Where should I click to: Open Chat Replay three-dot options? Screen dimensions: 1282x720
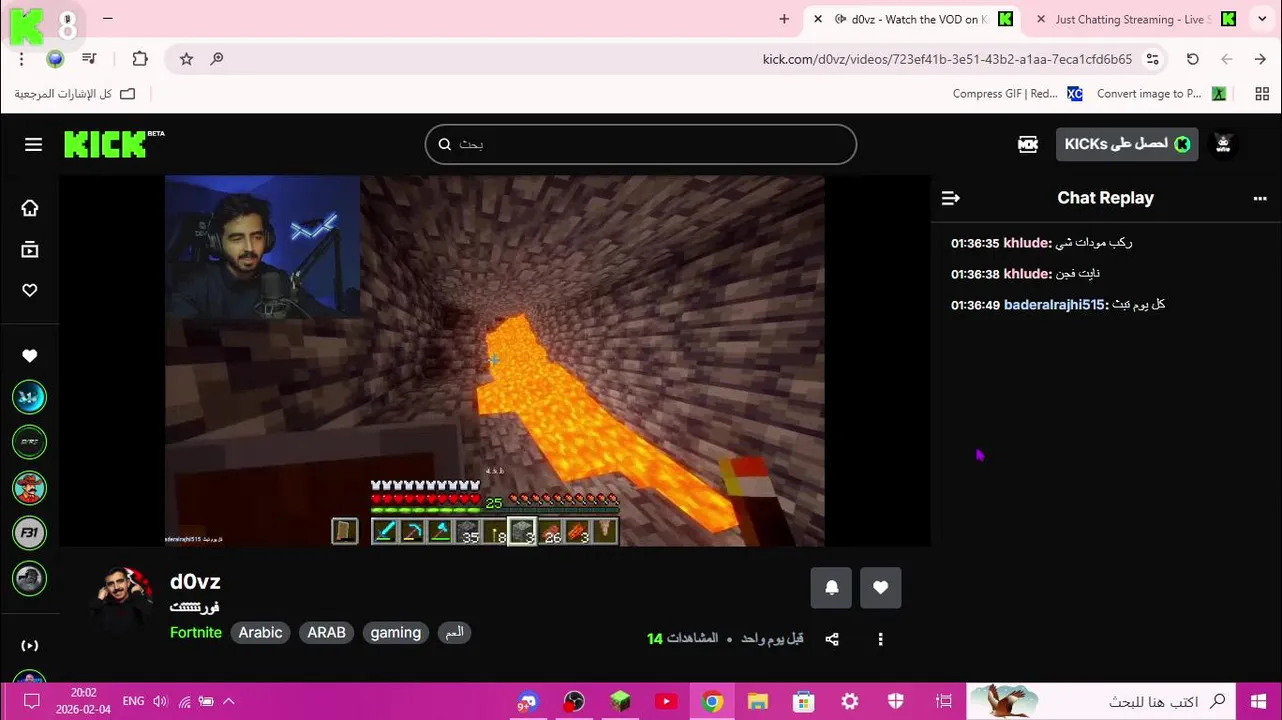1260,198
